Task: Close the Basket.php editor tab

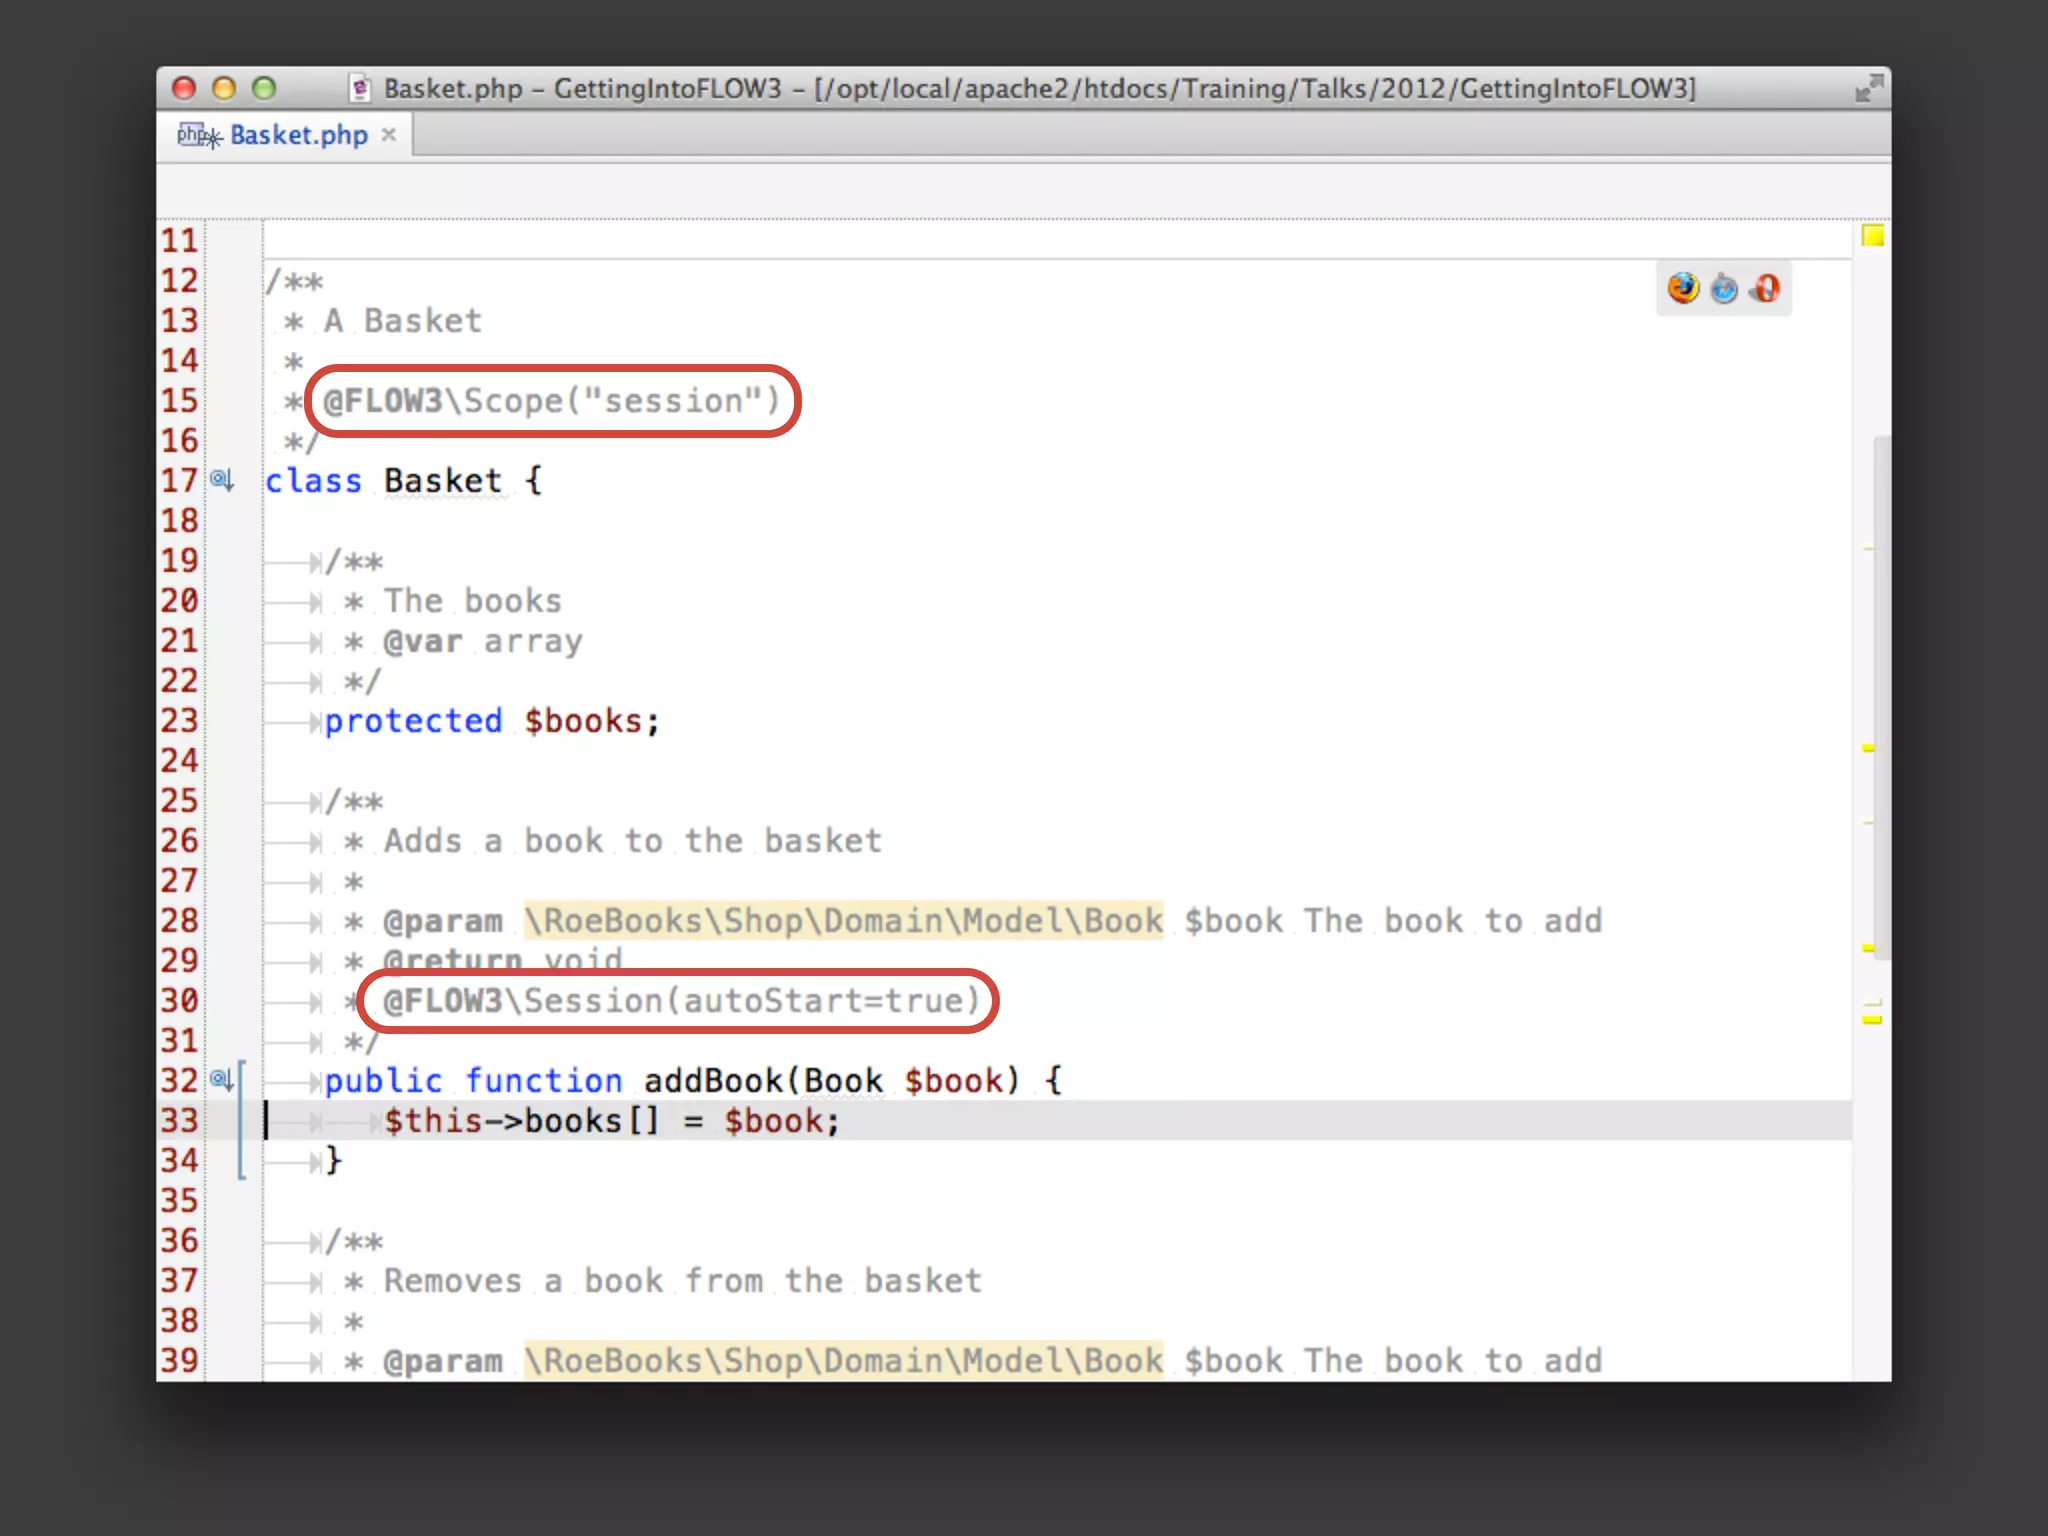Action: coord(389,135)
